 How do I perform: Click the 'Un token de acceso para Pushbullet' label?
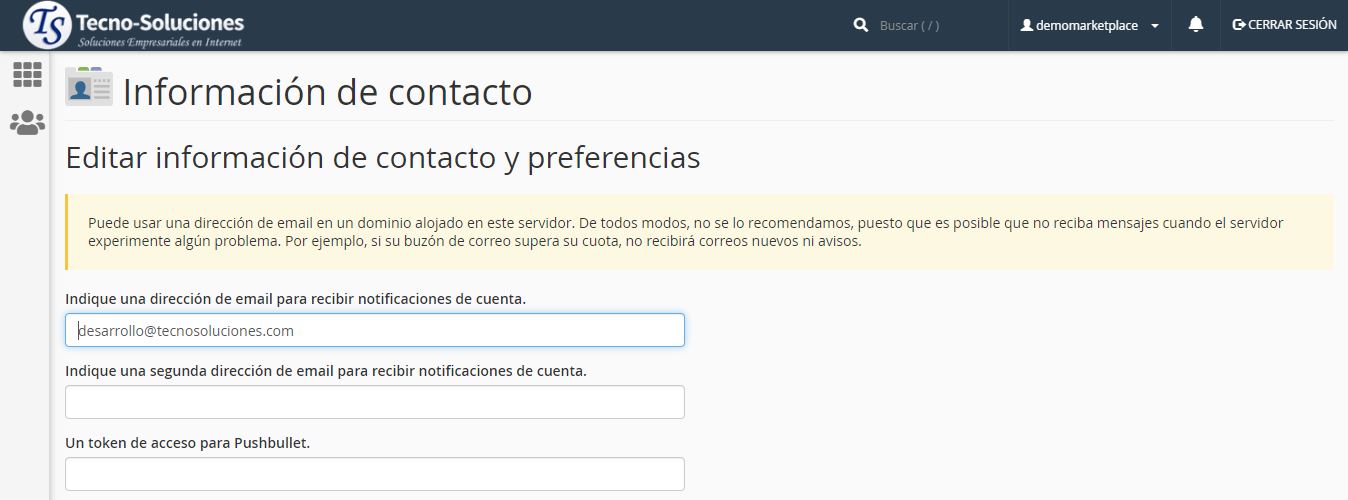click(187, 443)
